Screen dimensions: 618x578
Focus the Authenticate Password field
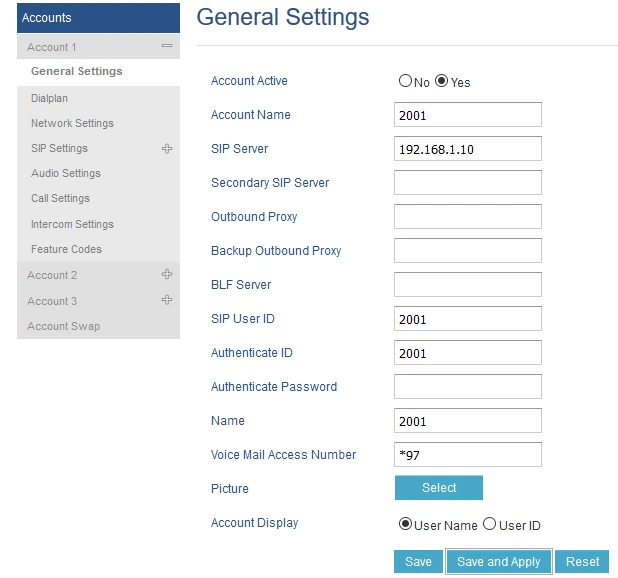467,387
